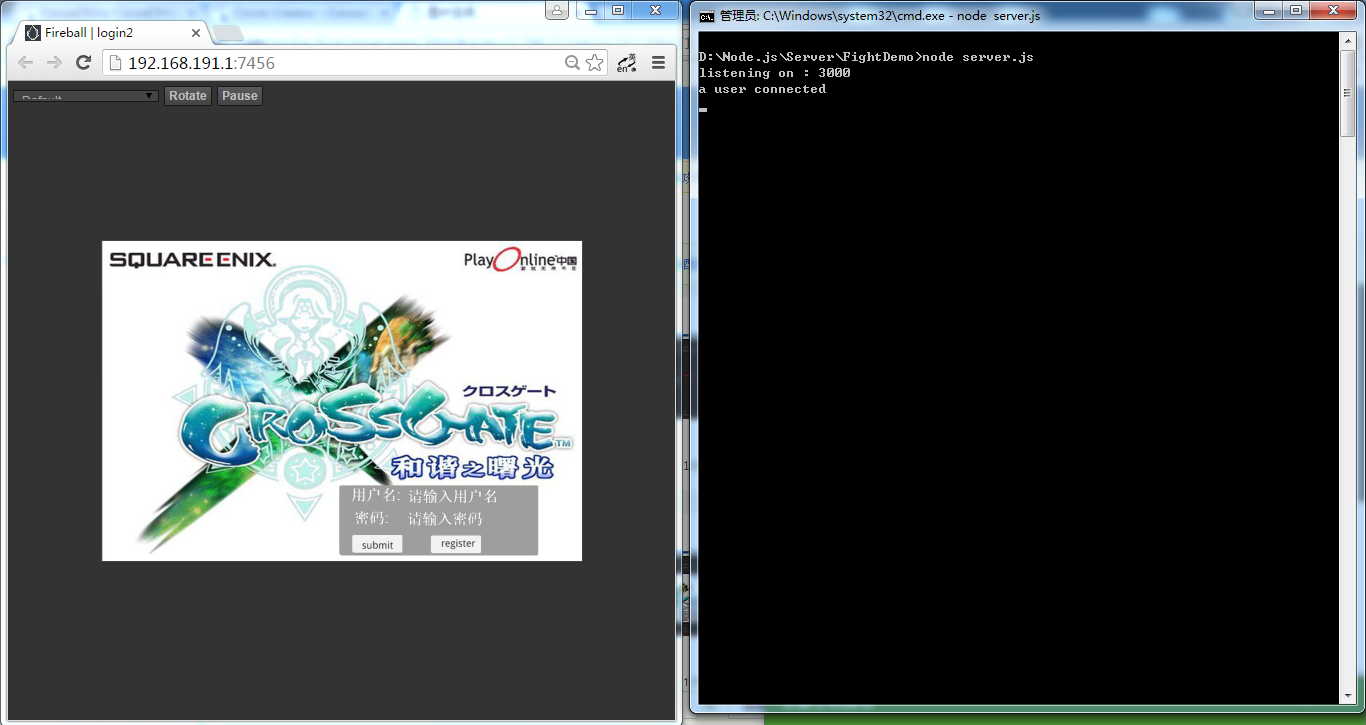The height and width of the screenshot is (725, 1366).
Task: Close the cmd.exe window
Action: [1333, 10]
